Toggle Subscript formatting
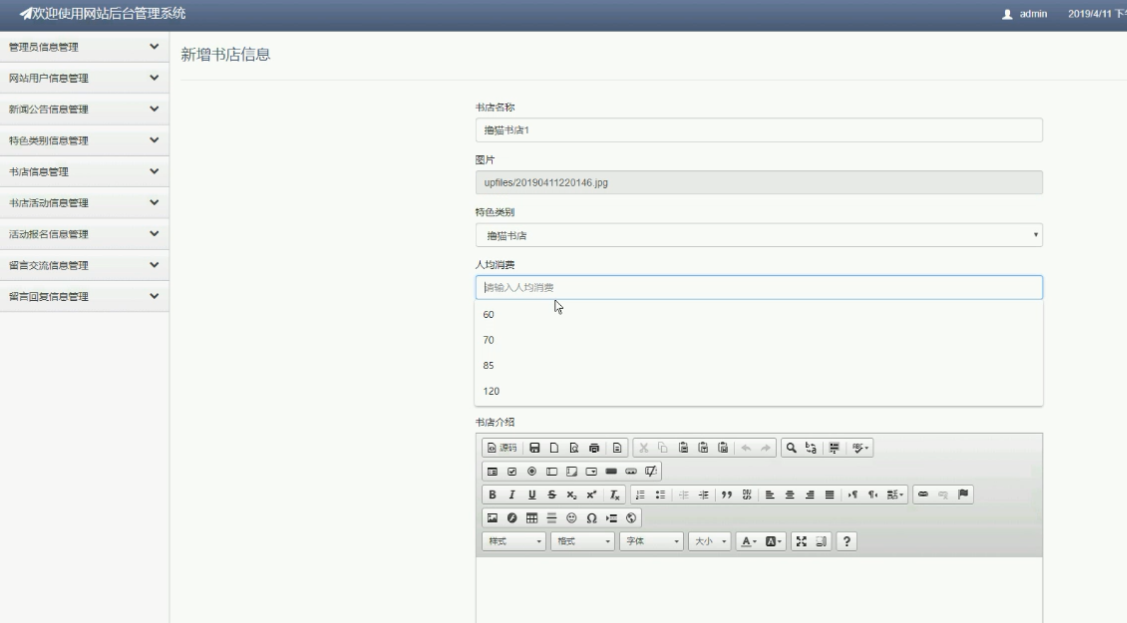 pyautogui.click(x=571, y=494)
